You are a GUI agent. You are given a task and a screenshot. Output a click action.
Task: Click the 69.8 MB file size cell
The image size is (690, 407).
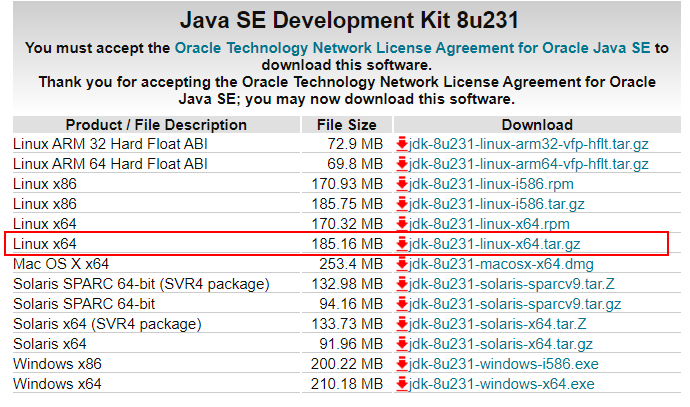[355, 164]
